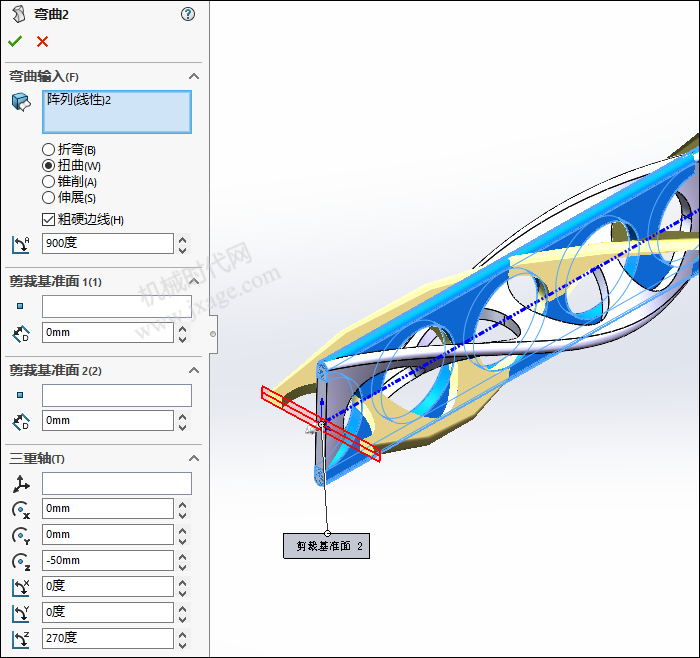This screenshot has width=700, height=658.
Task: Click the 剪裁基准面 2 callout label
Action: pos(326,546)
